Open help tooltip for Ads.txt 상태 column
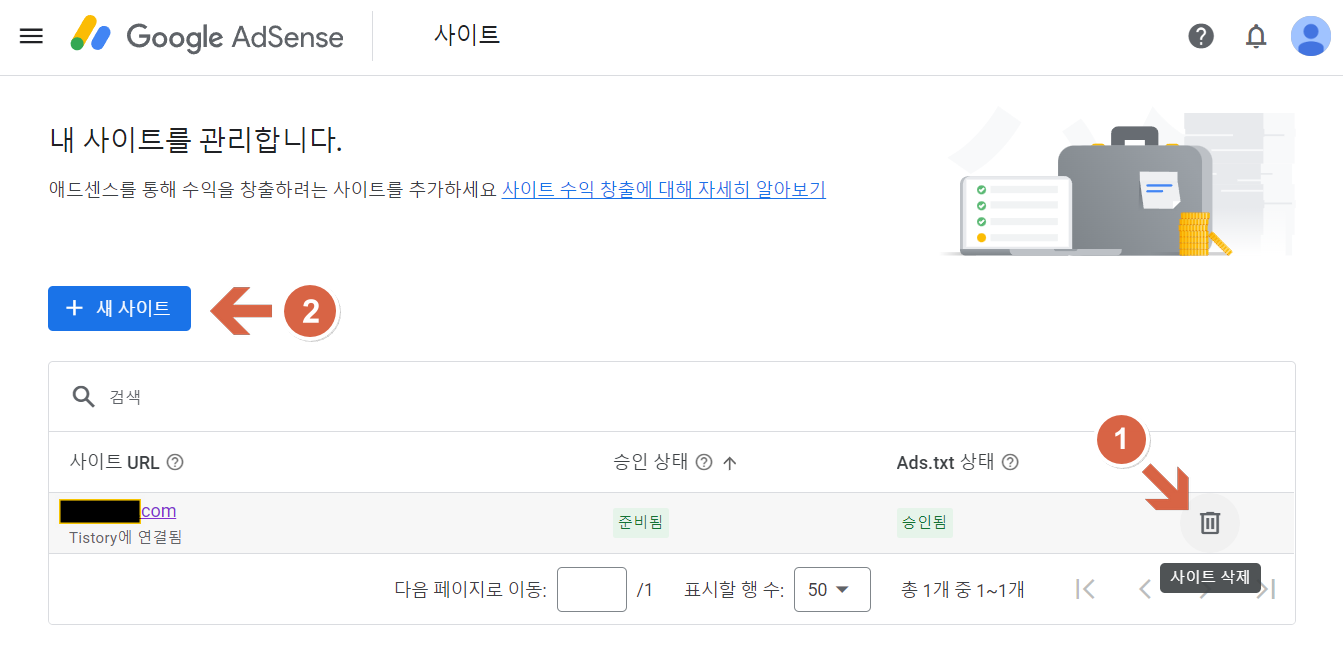The height and width of the screenshot is (645, 1343). (1010, 462)
